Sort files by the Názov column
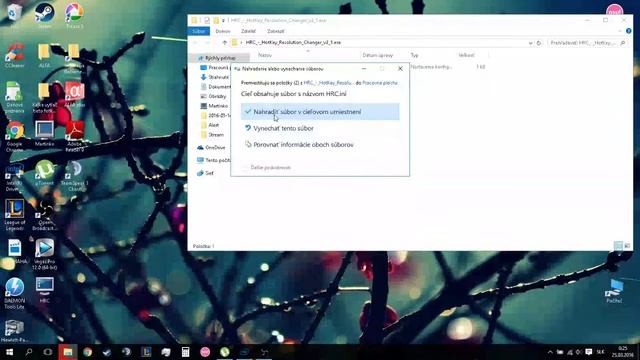 265,55
